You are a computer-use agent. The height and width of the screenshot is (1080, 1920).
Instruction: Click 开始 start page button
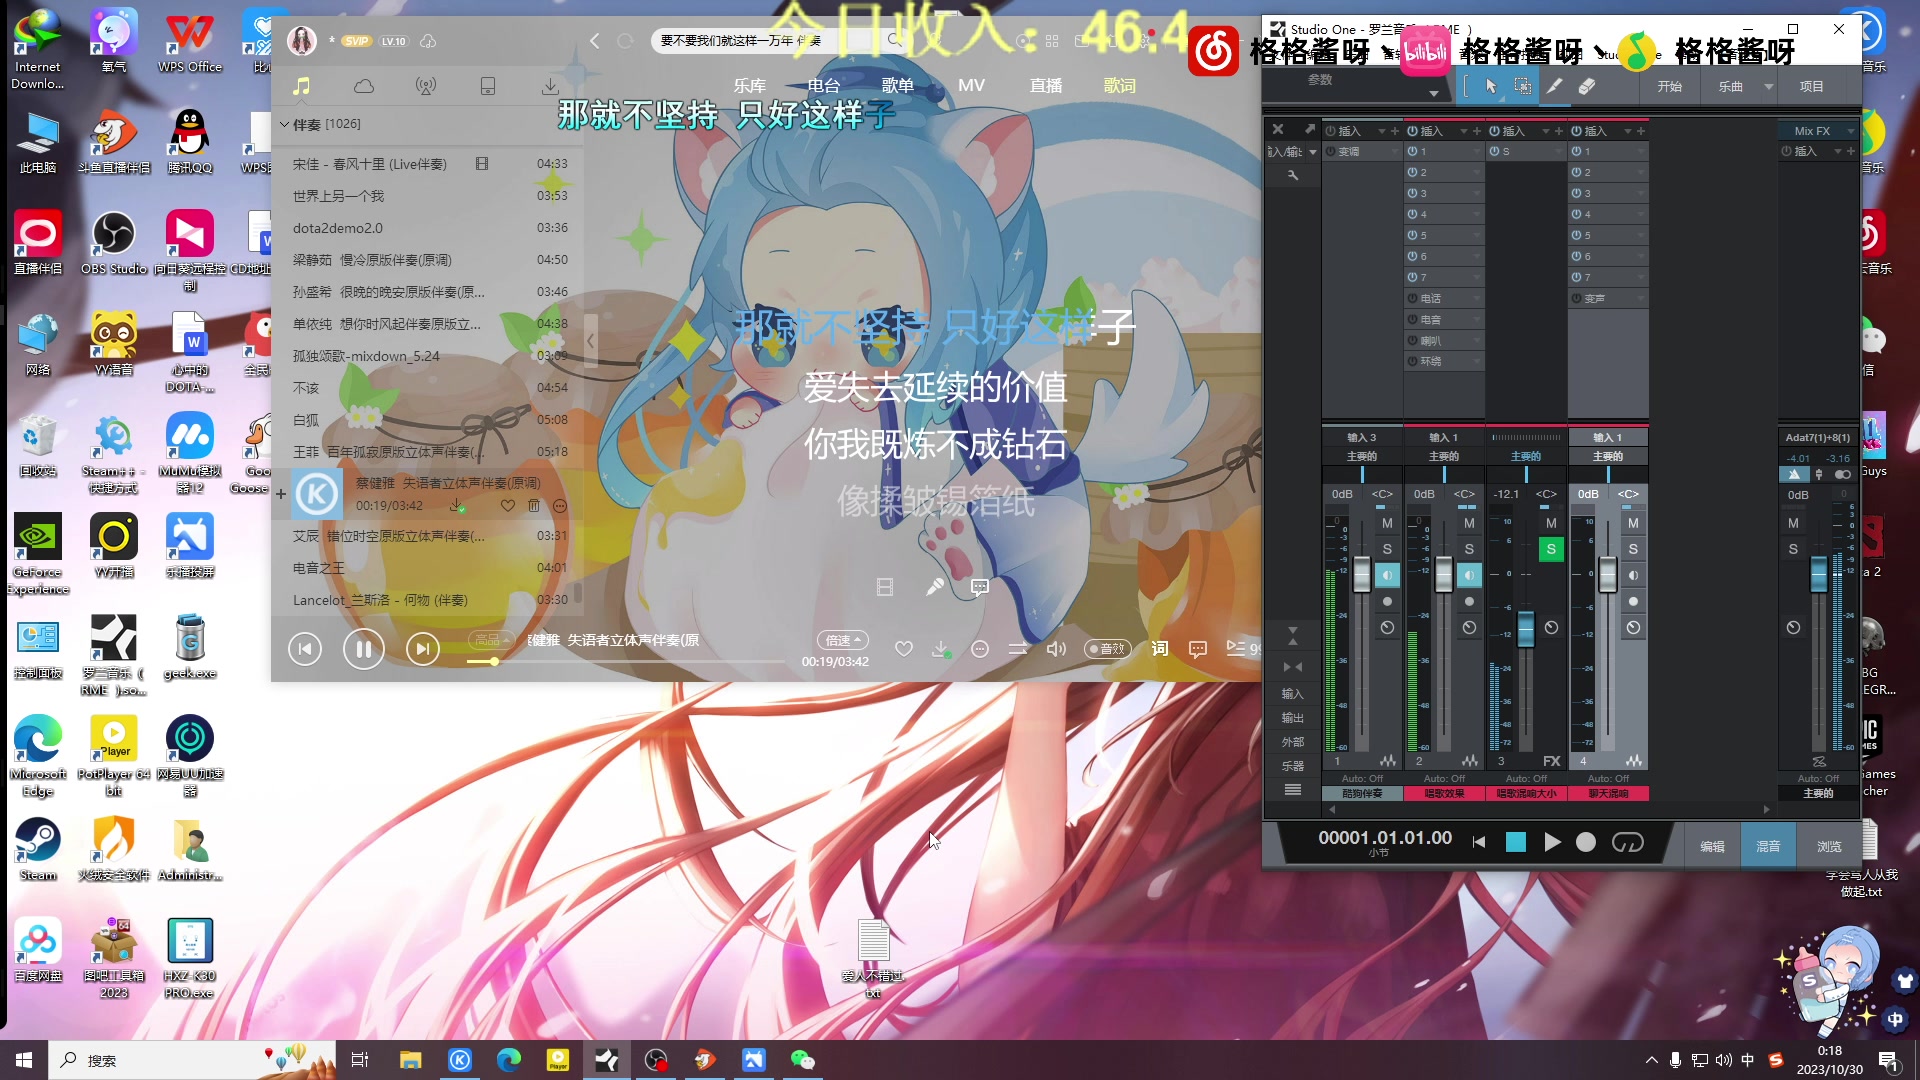[1669, 86]
